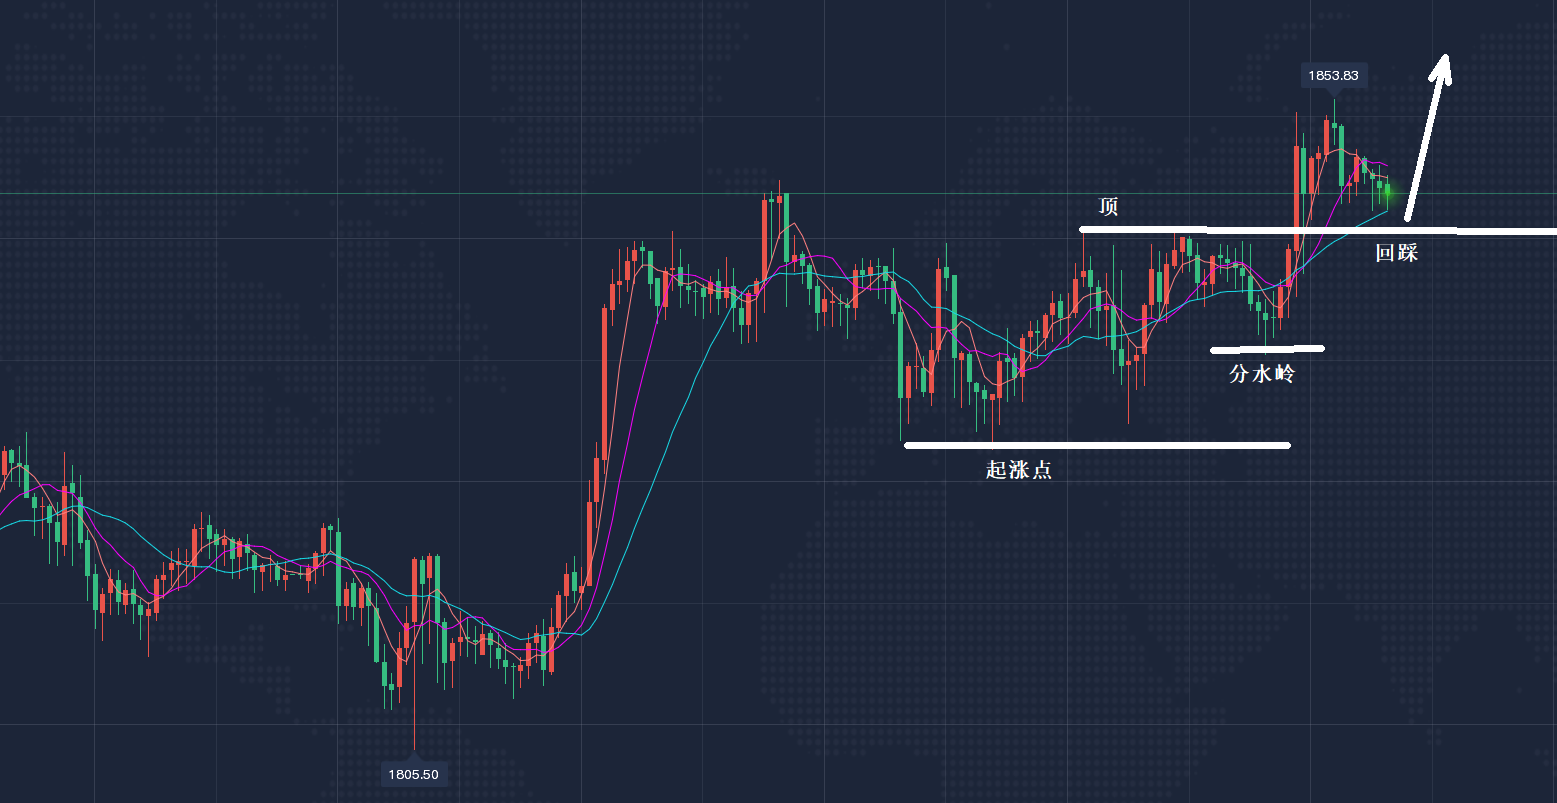Select the "回踩" annotation label
This screenshot has height=803, width=1557.
click(x=1396, y=253)
